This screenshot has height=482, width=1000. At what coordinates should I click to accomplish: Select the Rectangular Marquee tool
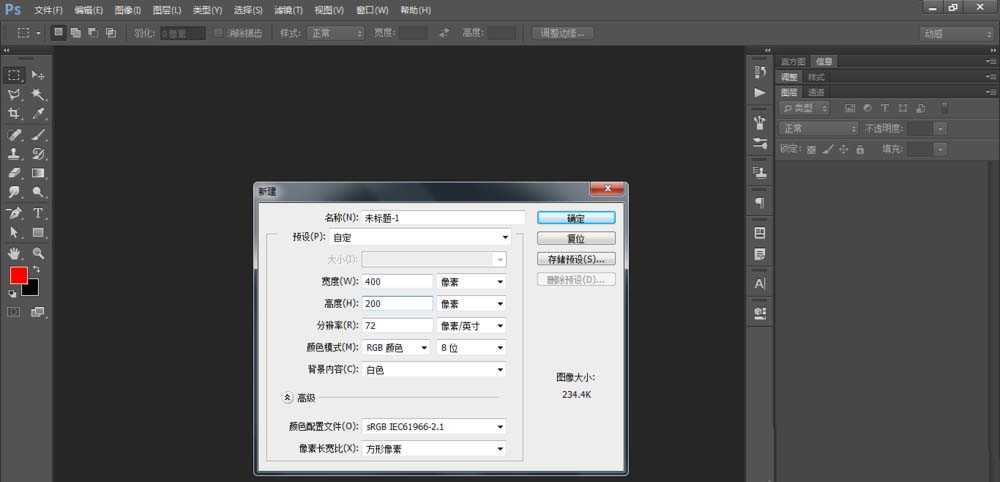click(15, 75)
